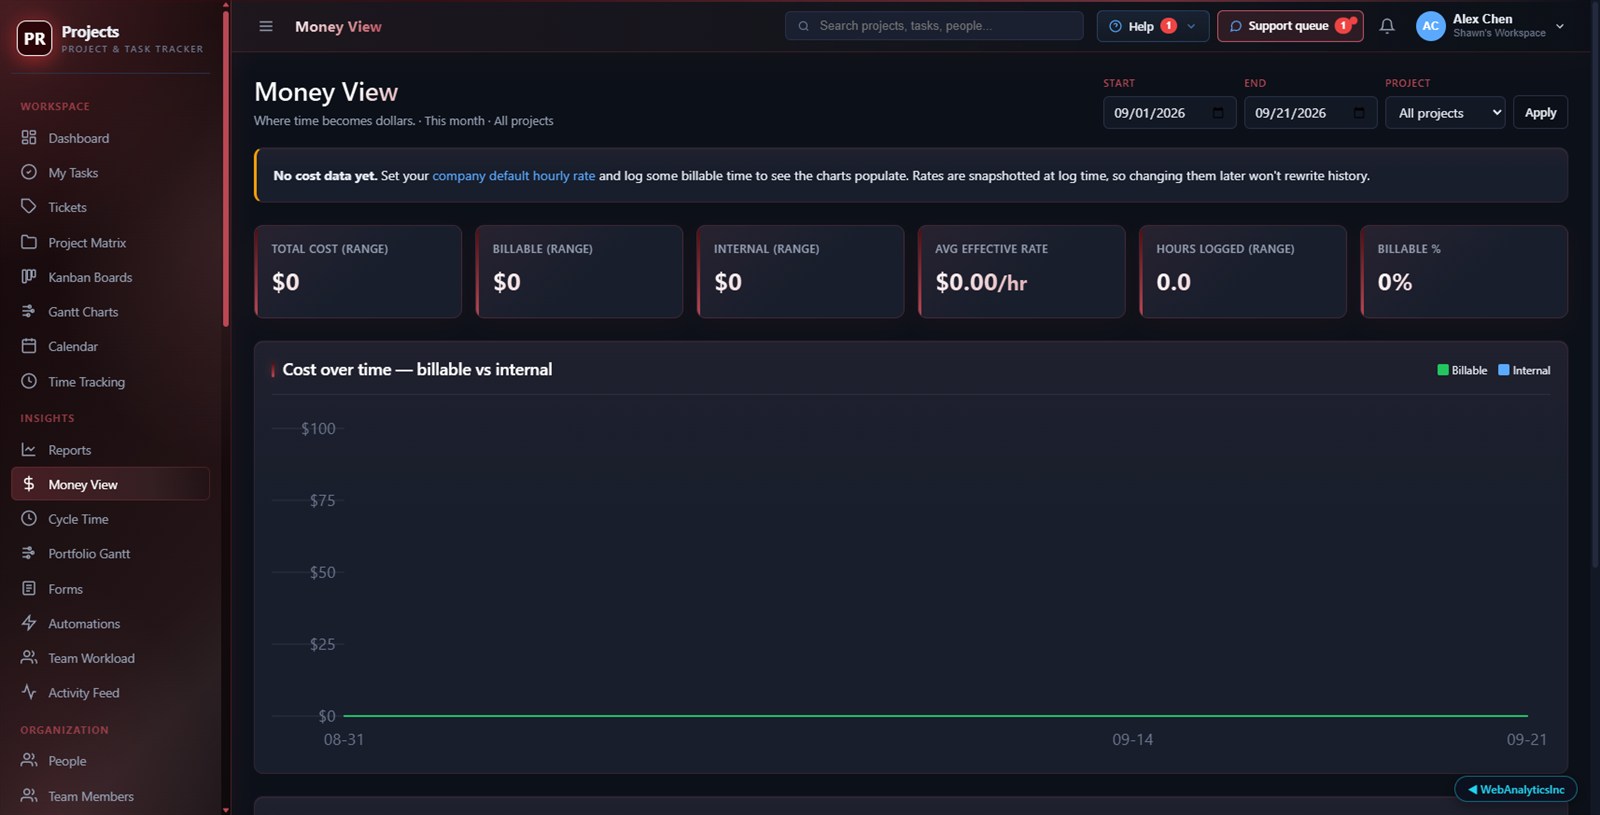Click the Cycle Time clock icon

(x=29, y=519)
